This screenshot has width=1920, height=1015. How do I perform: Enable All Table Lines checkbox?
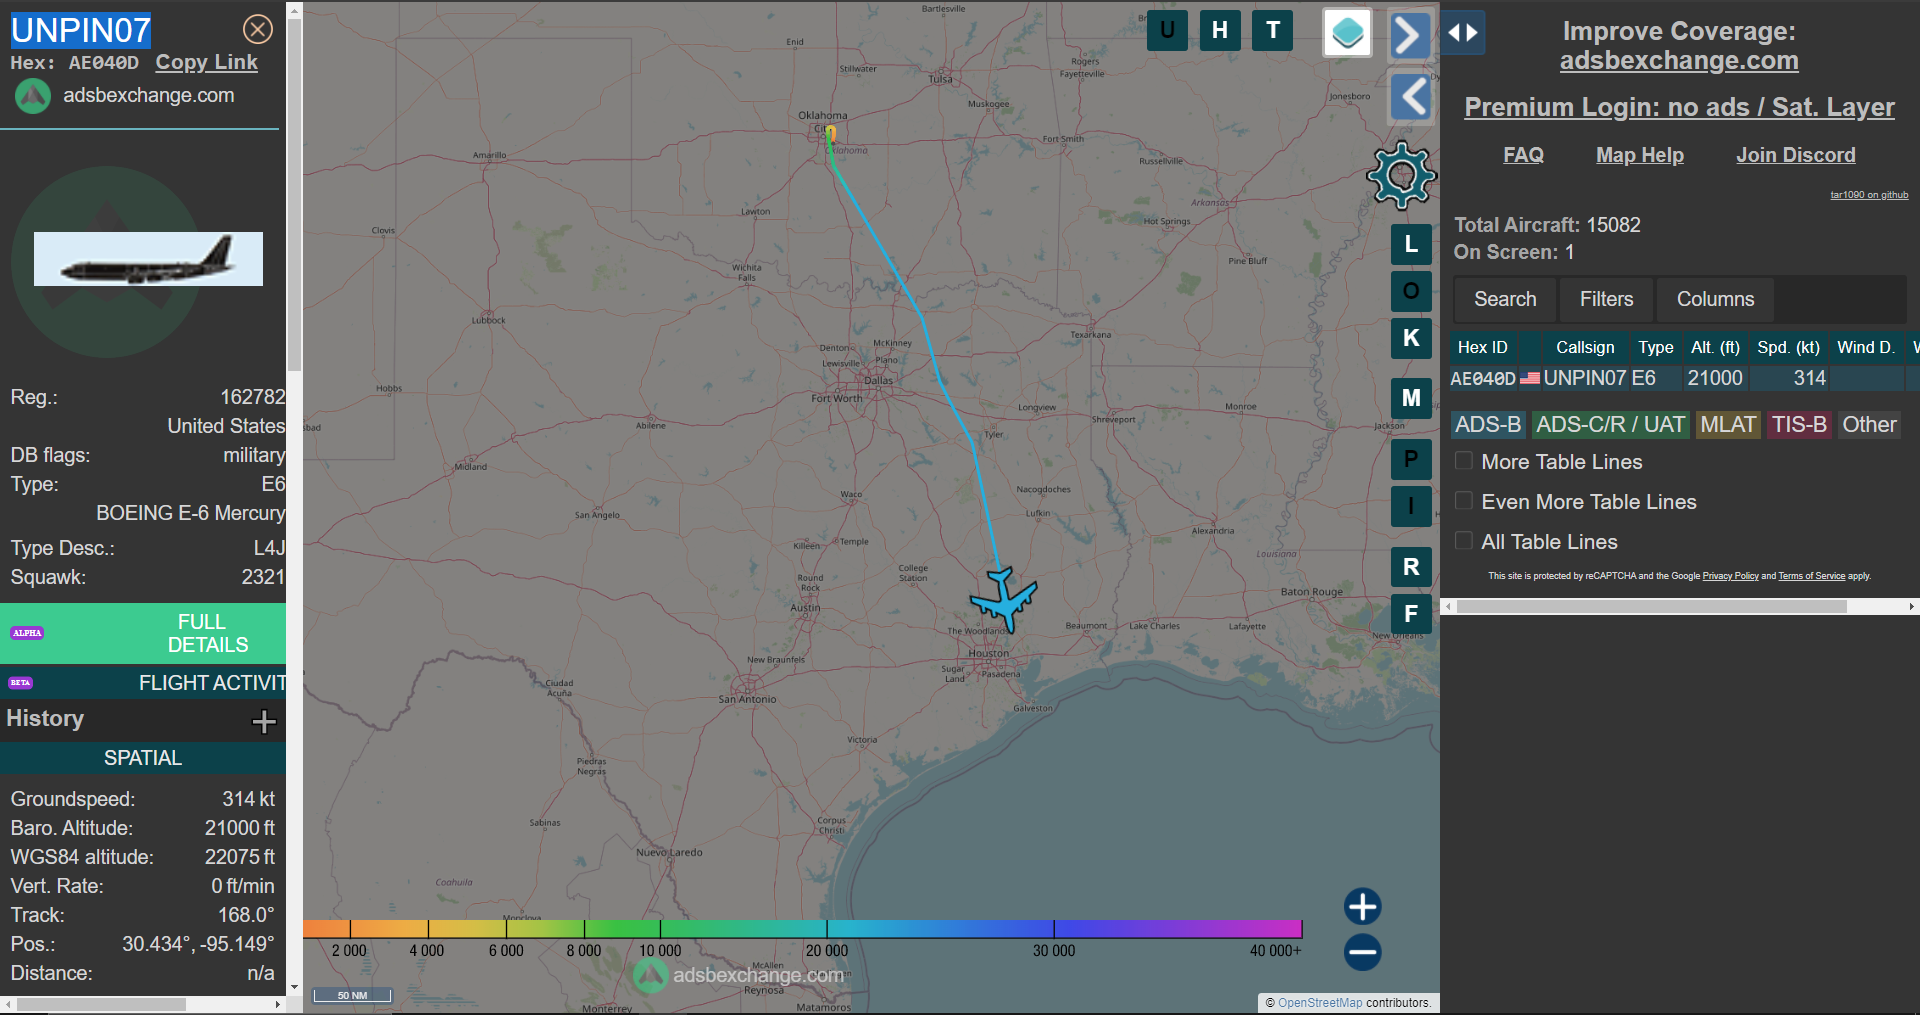(x=1464, y=541)
